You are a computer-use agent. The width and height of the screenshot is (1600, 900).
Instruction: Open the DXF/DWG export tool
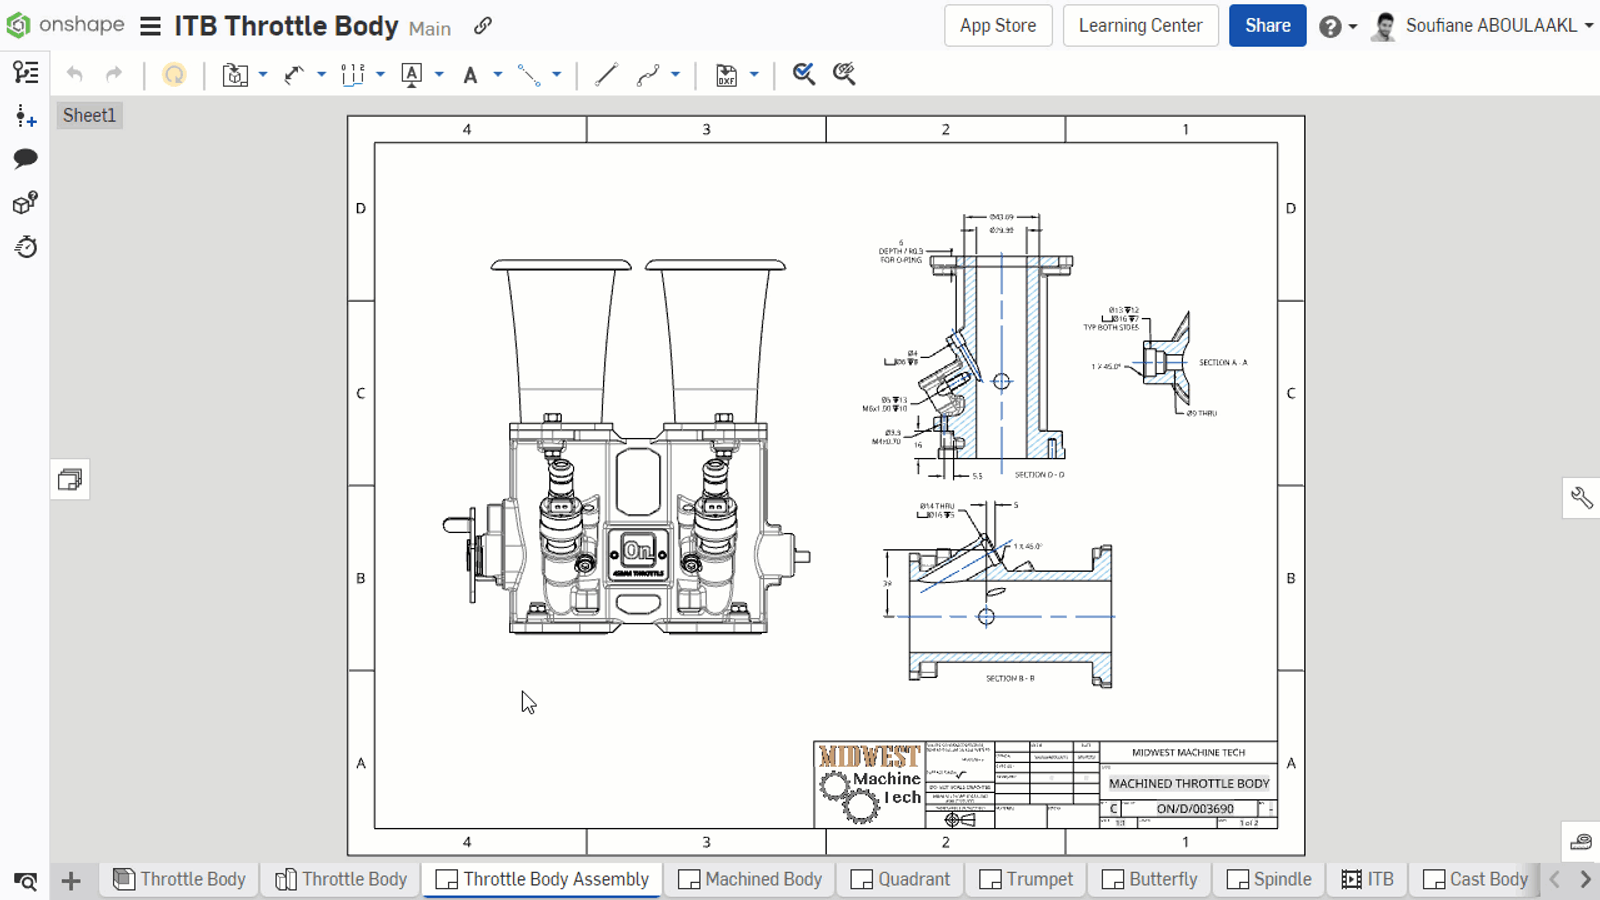point(727,73)
